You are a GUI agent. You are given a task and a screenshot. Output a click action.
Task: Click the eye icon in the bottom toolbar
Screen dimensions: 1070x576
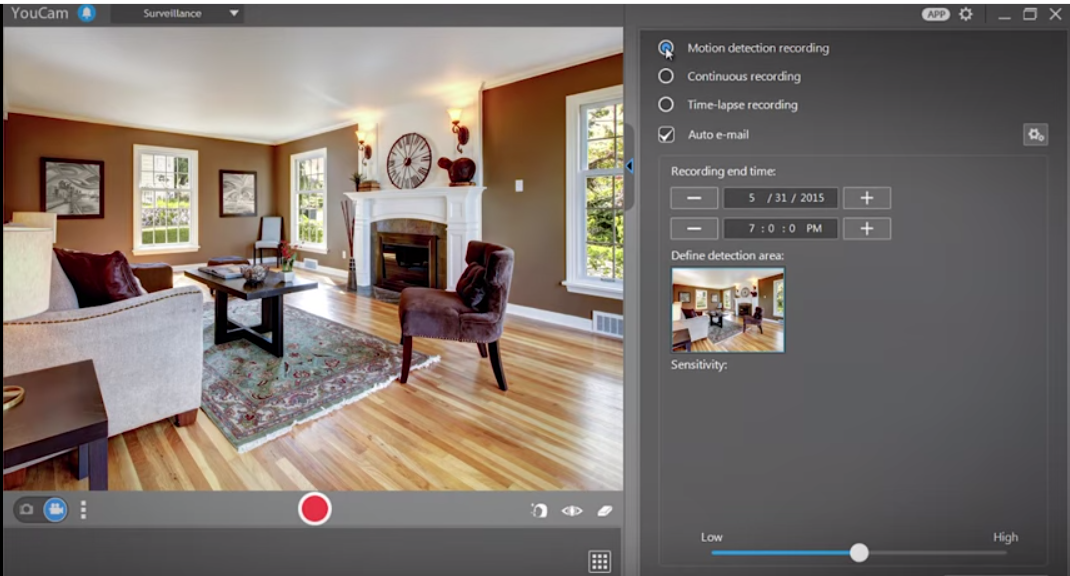(x=572, y=511)
